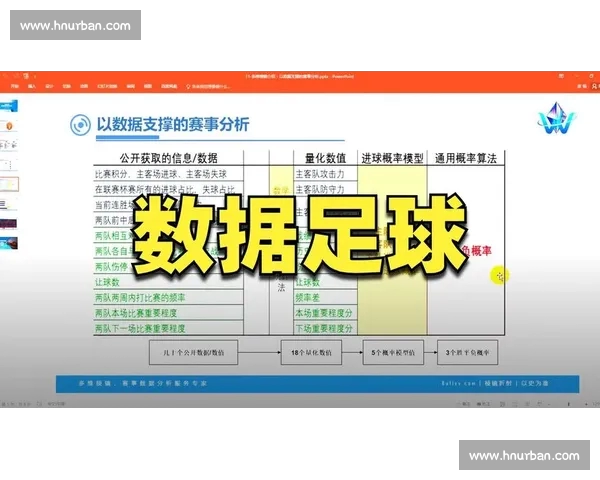Screen dimensions: 600x480
Task: Click the lightbulb Tell Me search box
Action: coord(208,87)
